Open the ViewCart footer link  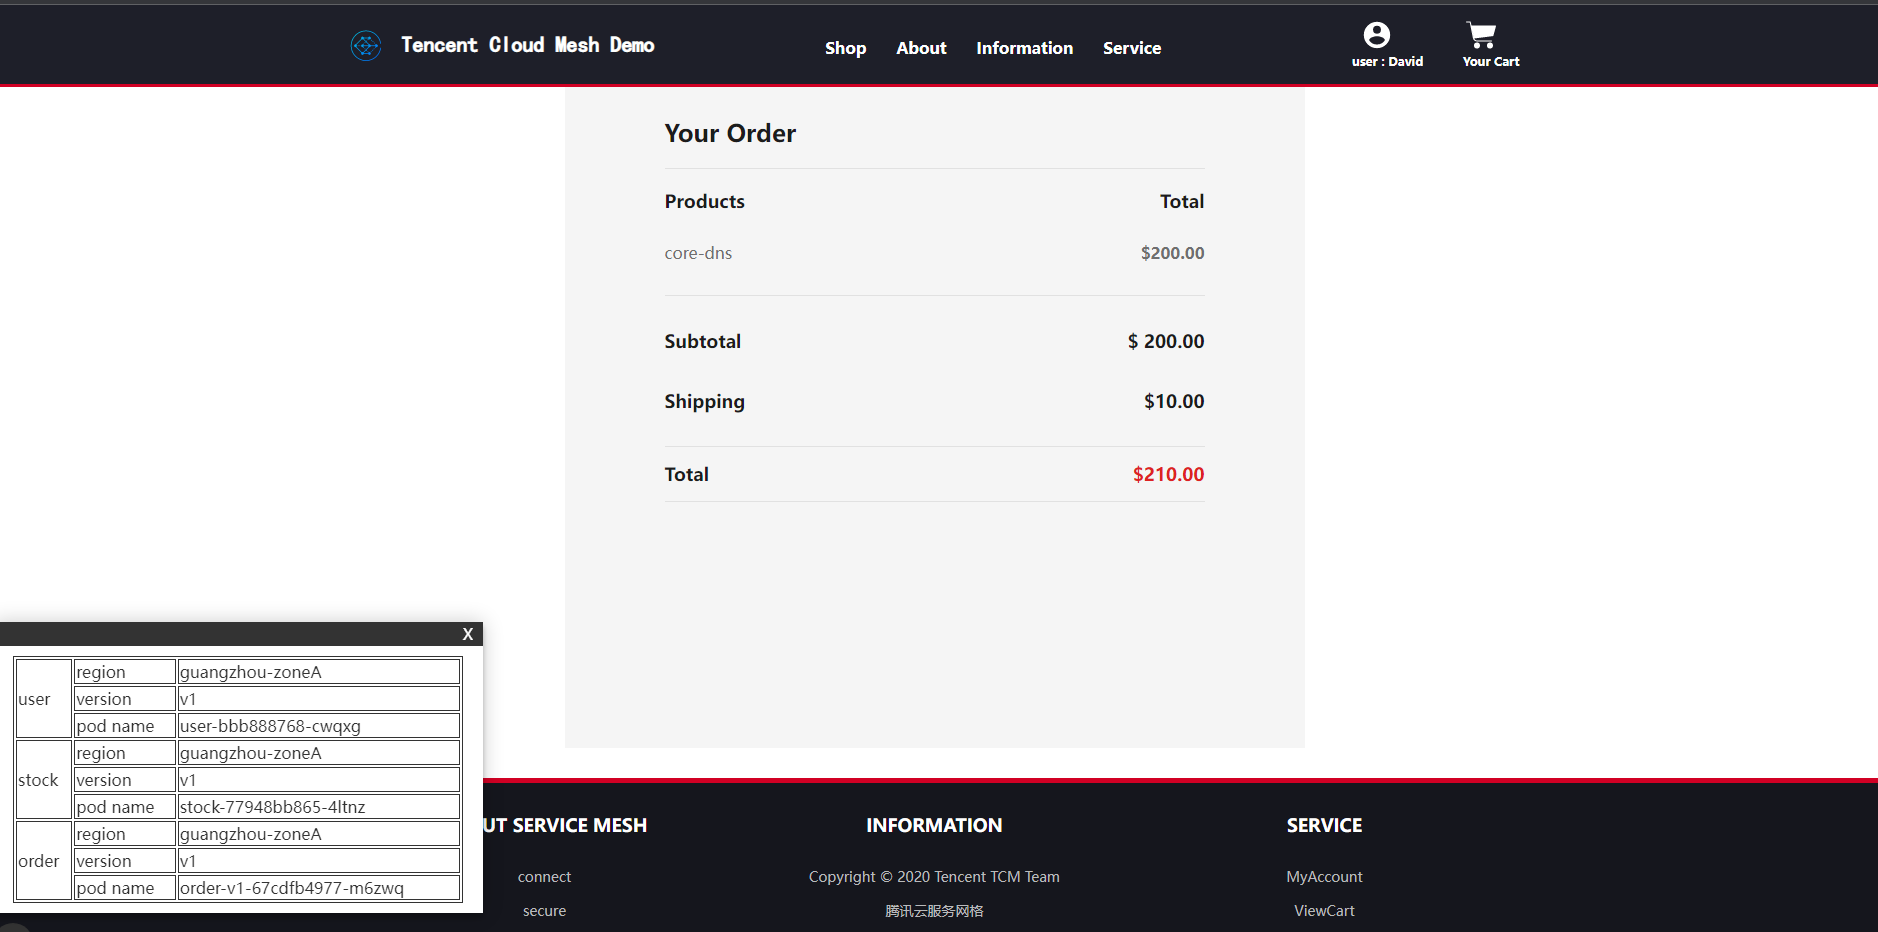[x=1324, y=911]
